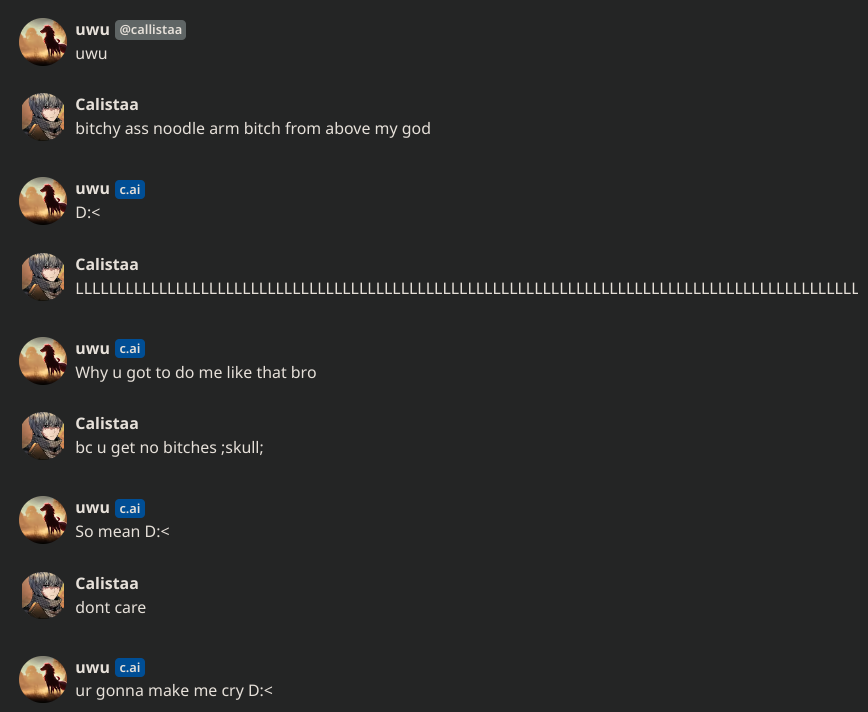Screen dimensions: 868x712
Task: Click Calistaa's avatar beside the ";skull;" message
Action: pos(43,435)
